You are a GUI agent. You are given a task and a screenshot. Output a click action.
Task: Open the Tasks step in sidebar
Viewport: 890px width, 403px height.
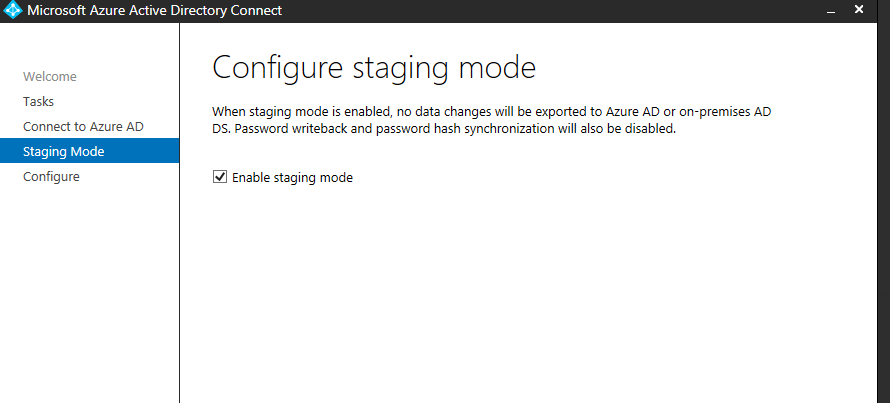coord(39,101)
